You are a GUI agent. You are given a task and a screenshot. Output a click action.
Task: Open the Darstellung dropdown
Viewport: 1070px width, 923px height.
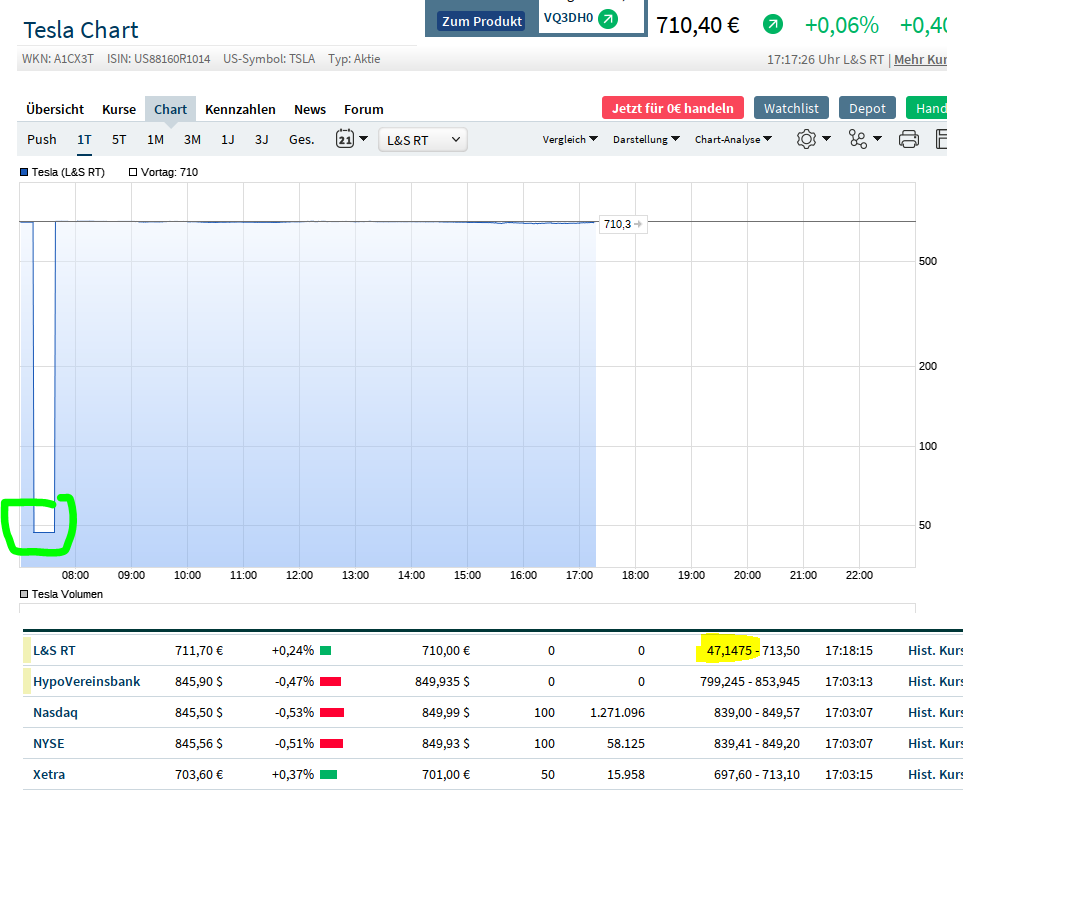coord(646,139)
